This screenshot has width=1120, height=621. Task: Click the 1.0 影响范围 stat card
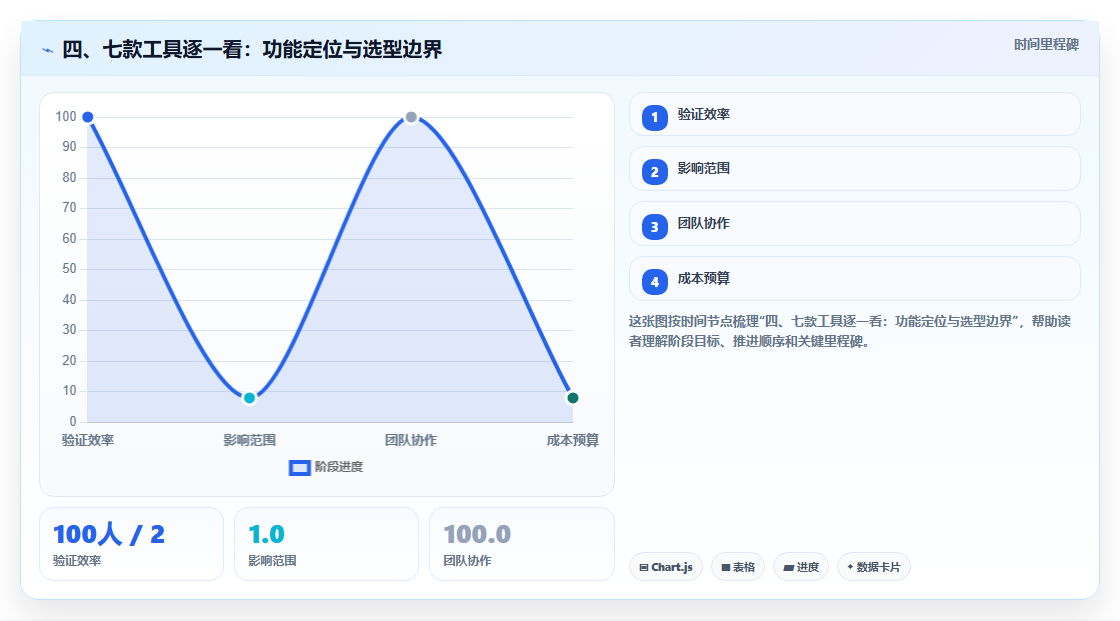coord(326,544)
